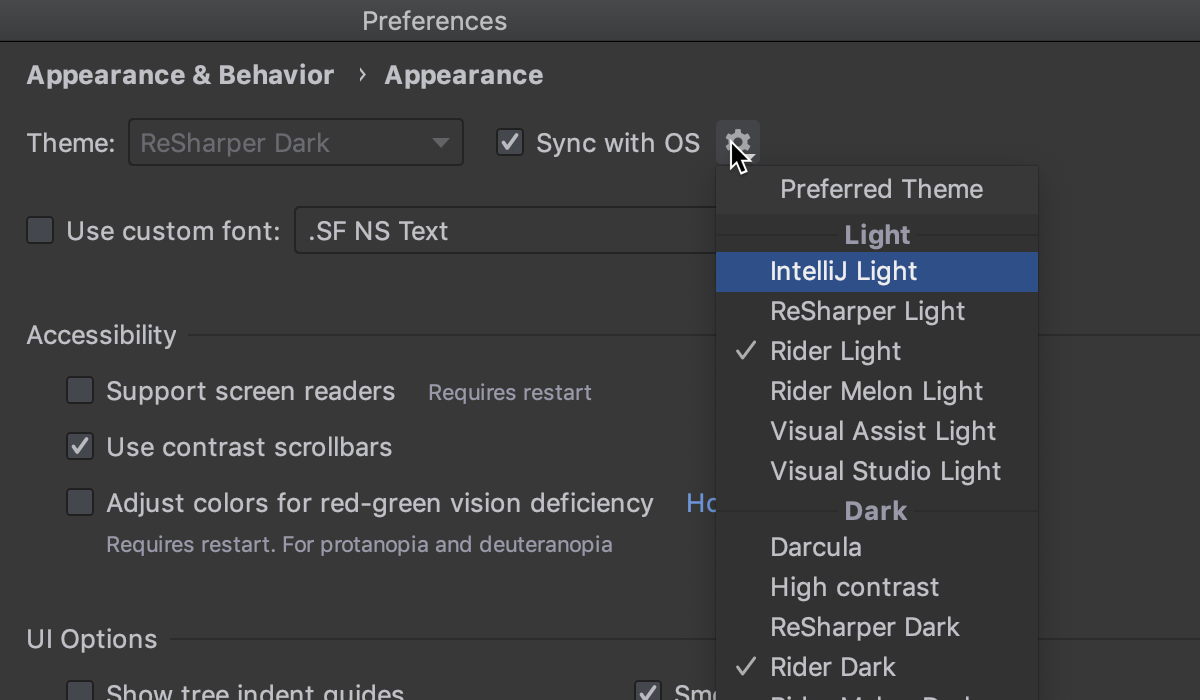The height and width of the screenshot is (700, 1200).
Task: Uncheck Use contrast scrollbars
Action: (x=80, y=446)
